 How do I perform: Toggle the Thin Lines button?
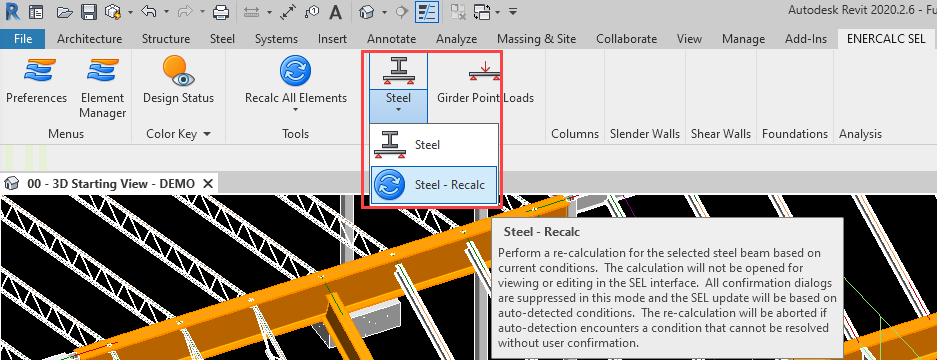(x=427, y=11)
